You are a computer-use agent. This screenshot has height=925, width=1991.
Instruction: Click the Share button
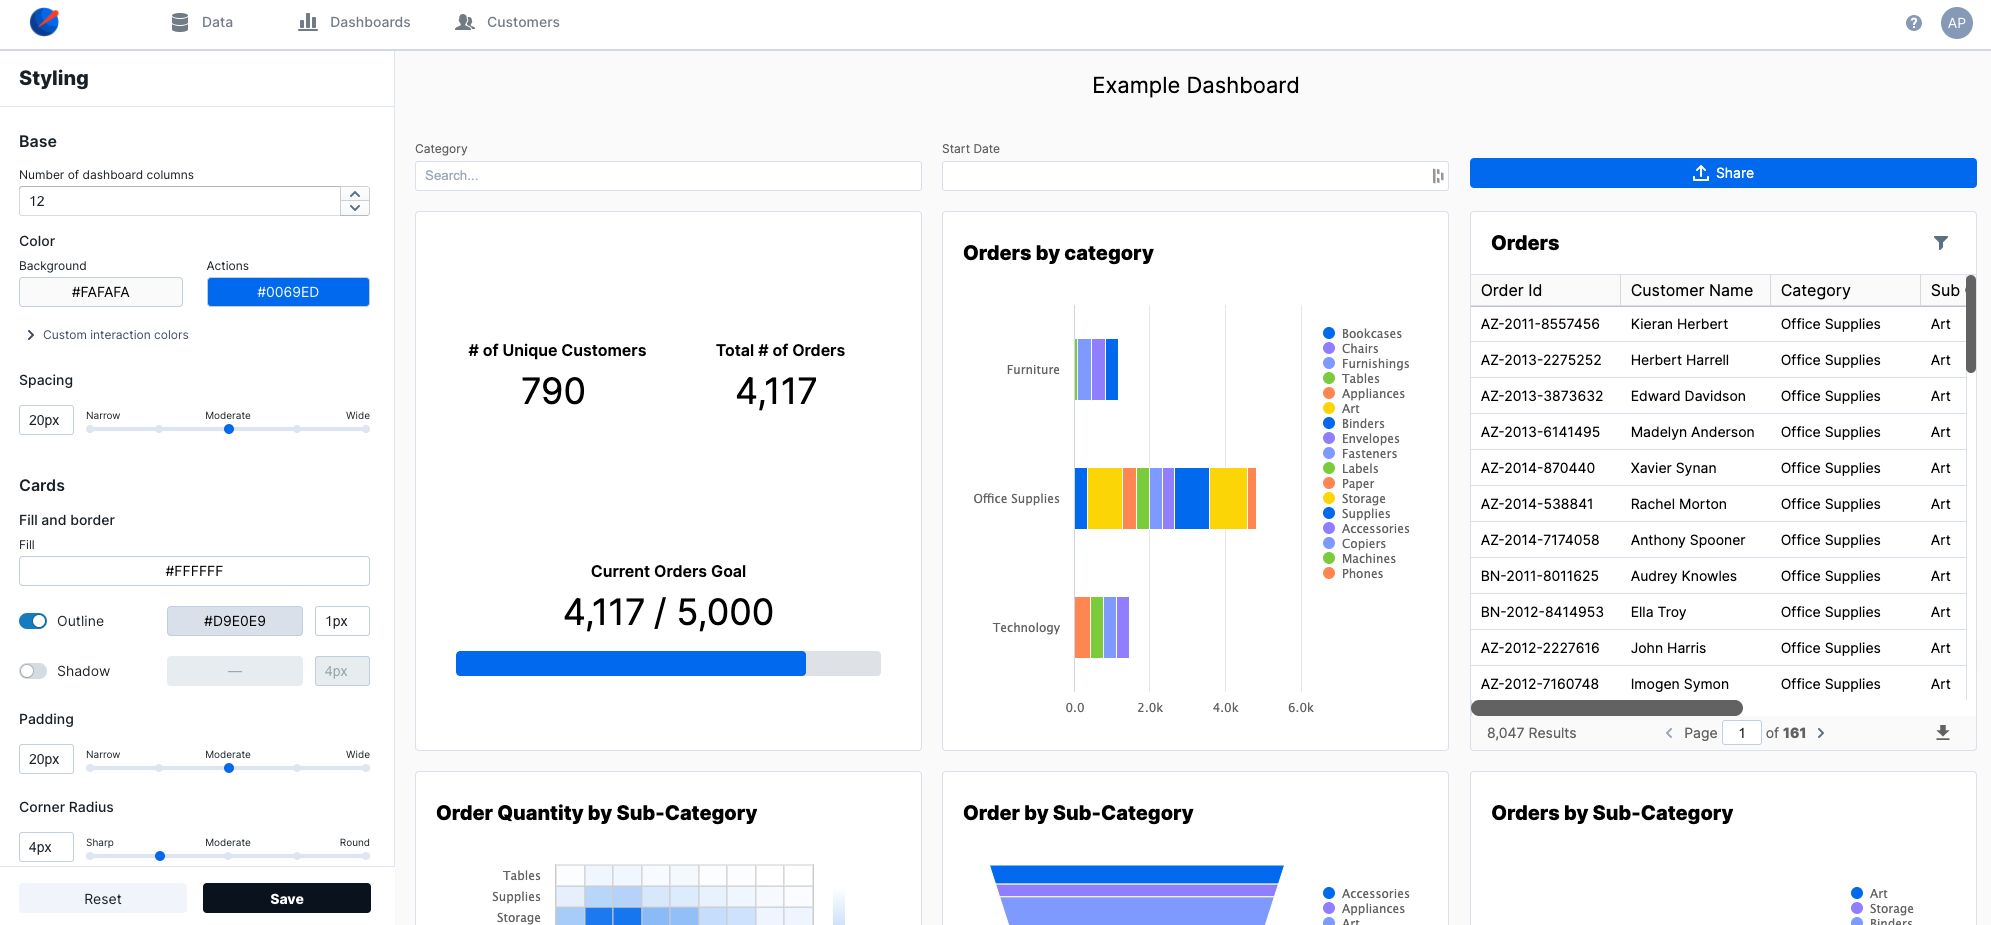tap(1722, 173)
